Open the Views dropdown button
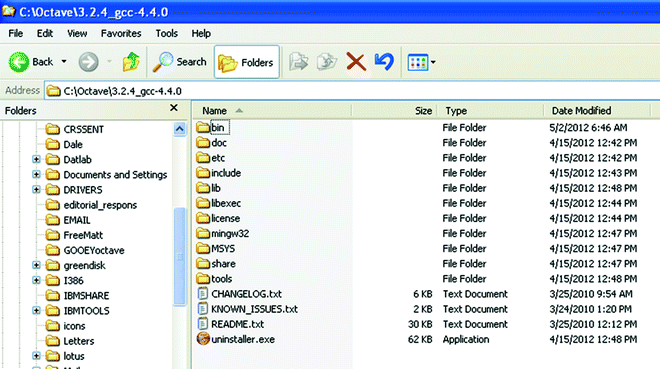 [x=421, y=62]
